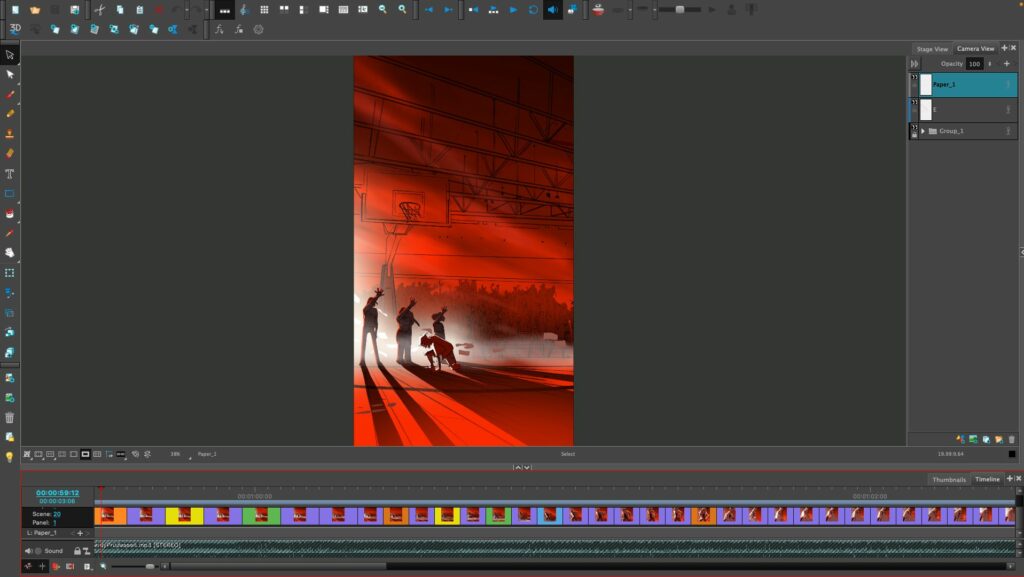The width and height of the screenshot is (1024, 577).
Task: Select the Paint bucket tool
Action: pos(10,213)
